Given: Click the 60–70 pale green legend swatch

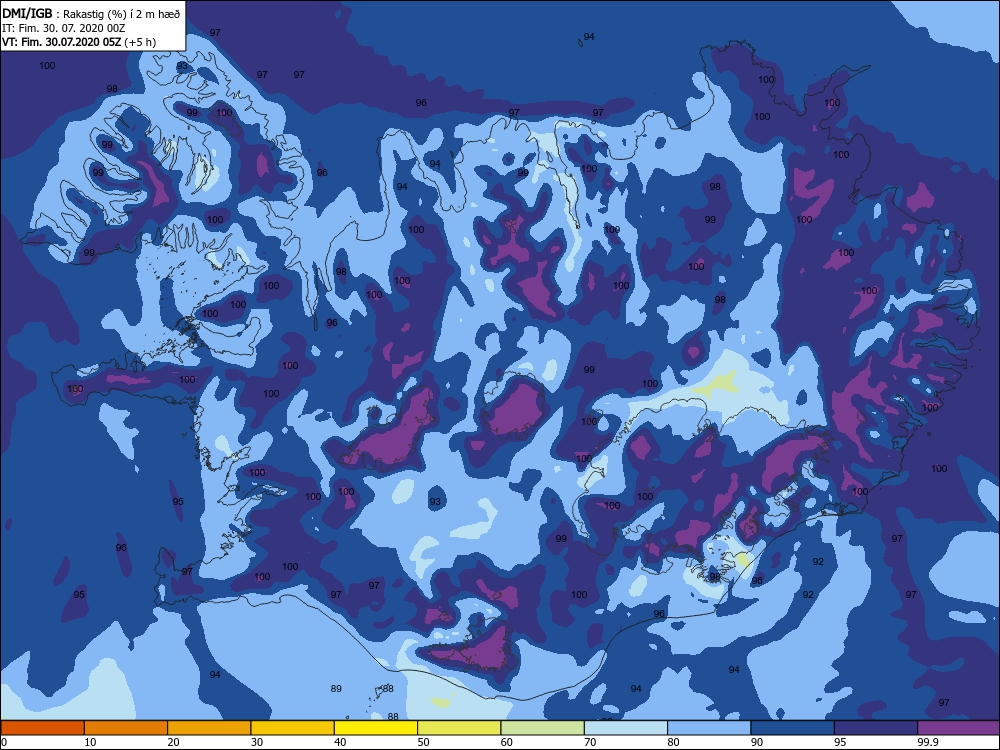Looking at the screenshot, I should coord(543,728).
